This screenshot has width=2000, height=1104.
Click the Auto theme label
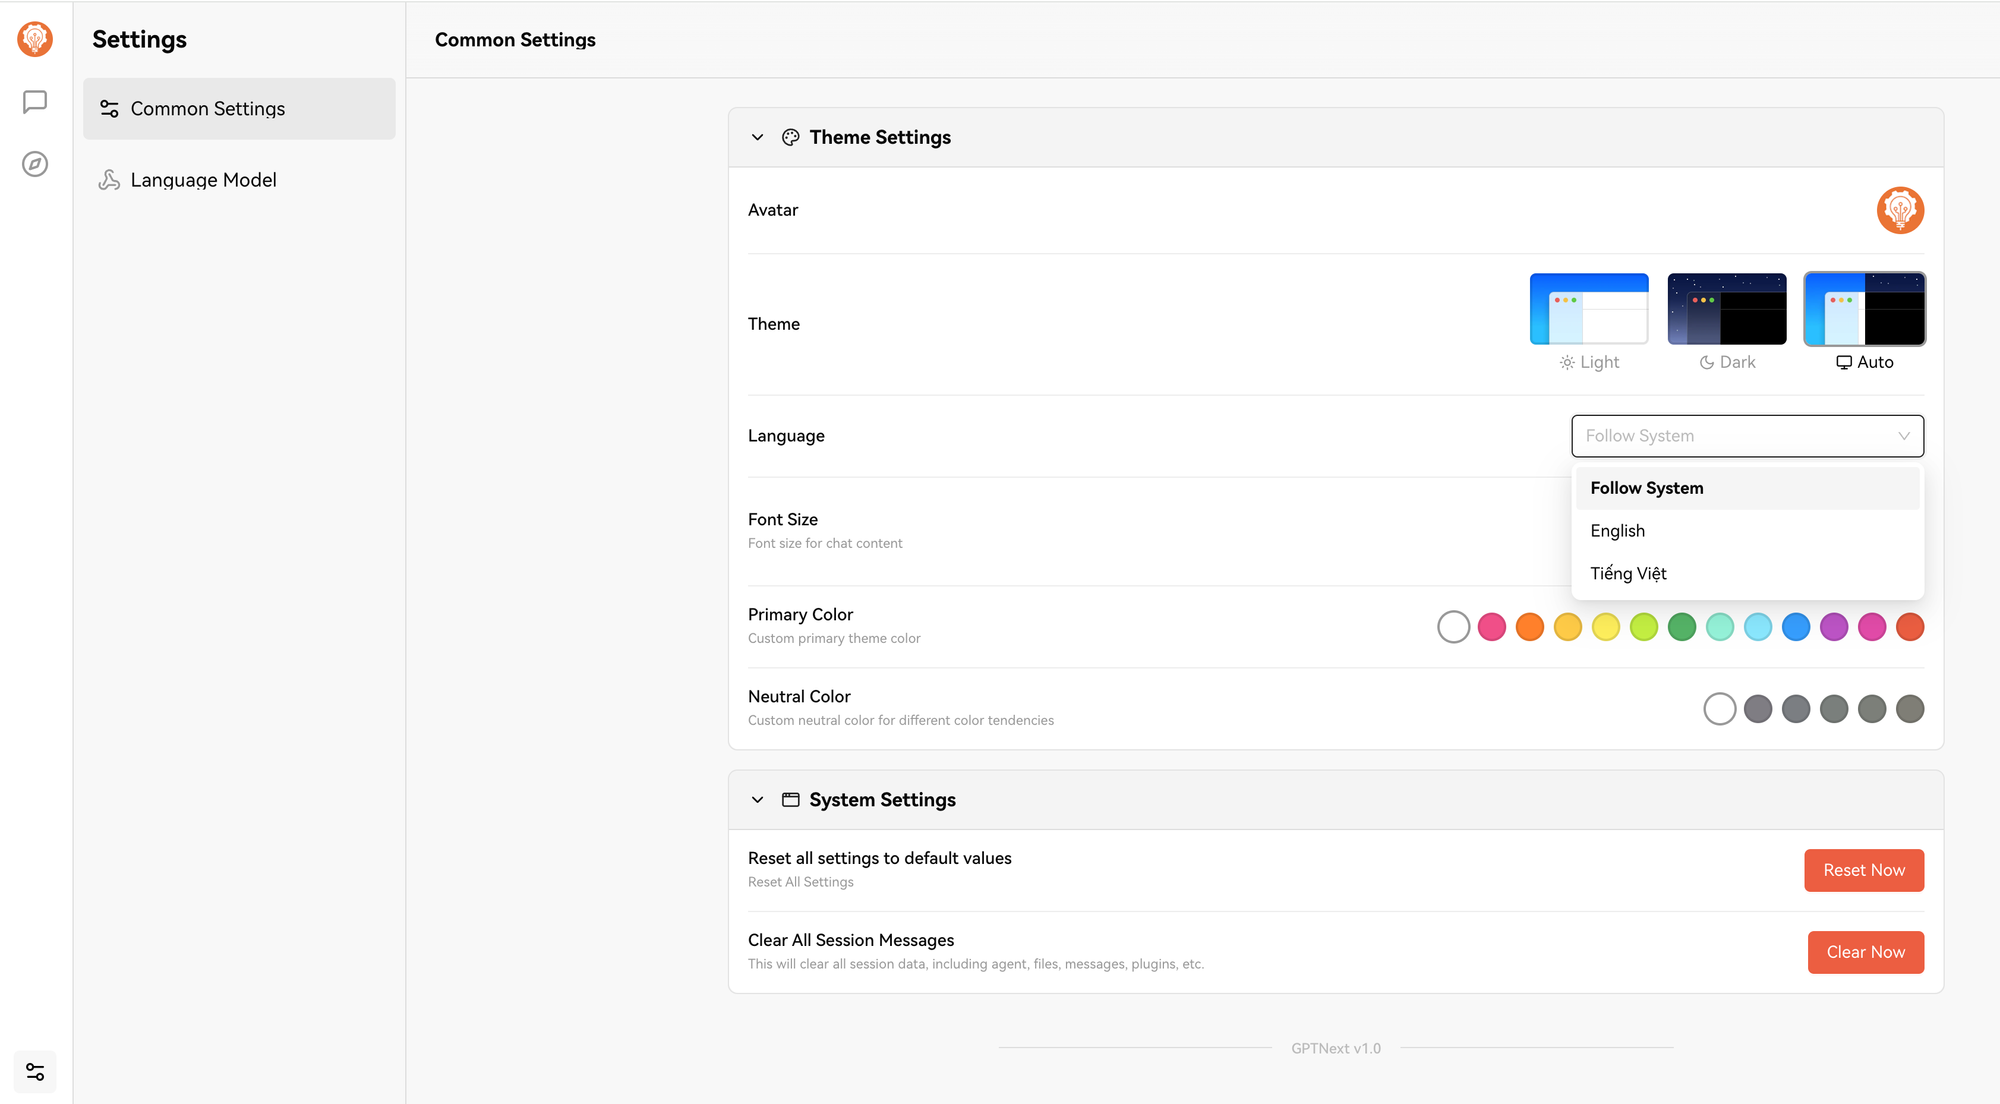[x=1865, y=362]
